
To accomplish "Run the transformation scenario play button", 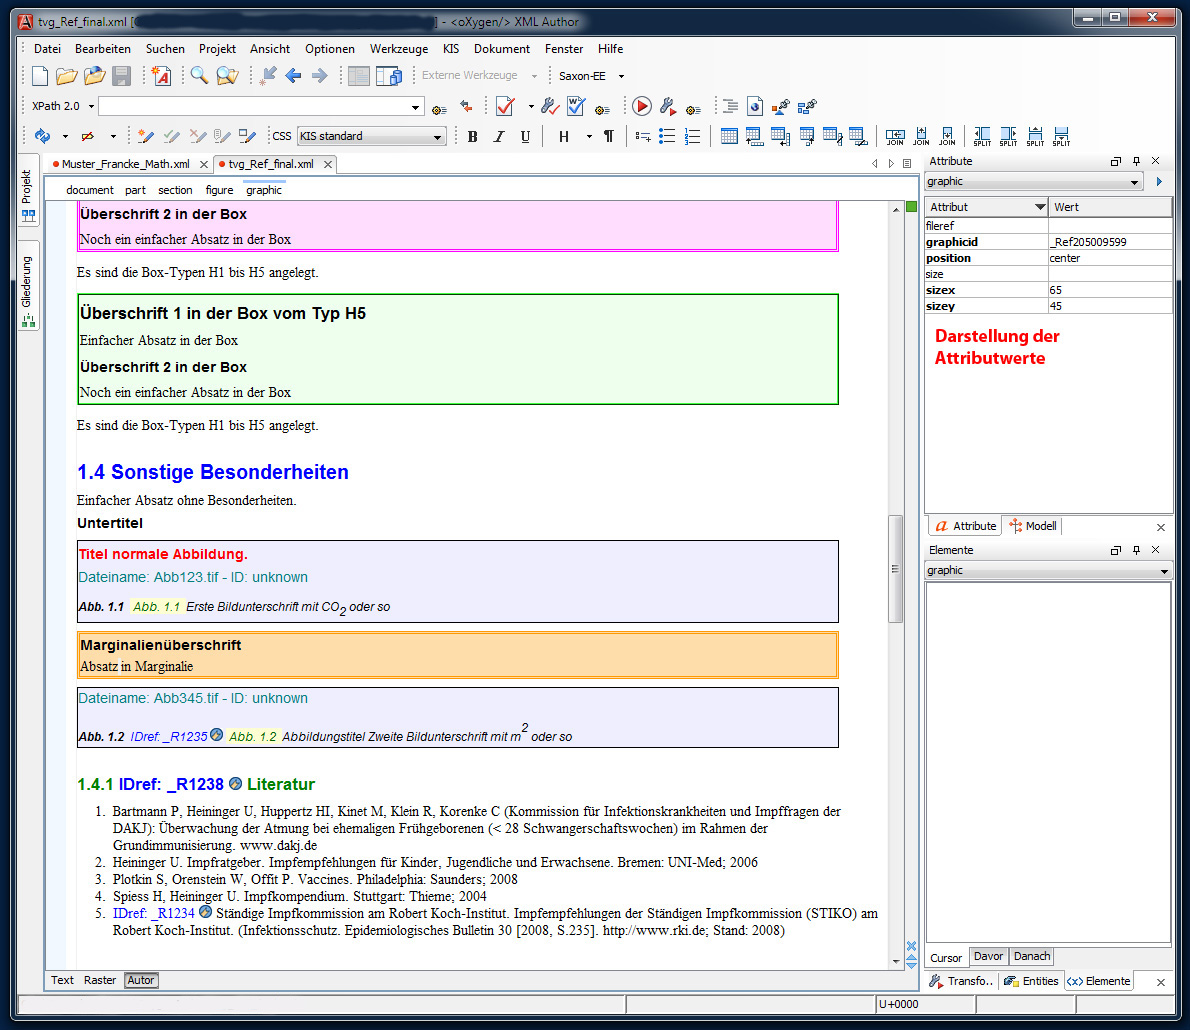I will pyautogui.click(x=642, y=107).
